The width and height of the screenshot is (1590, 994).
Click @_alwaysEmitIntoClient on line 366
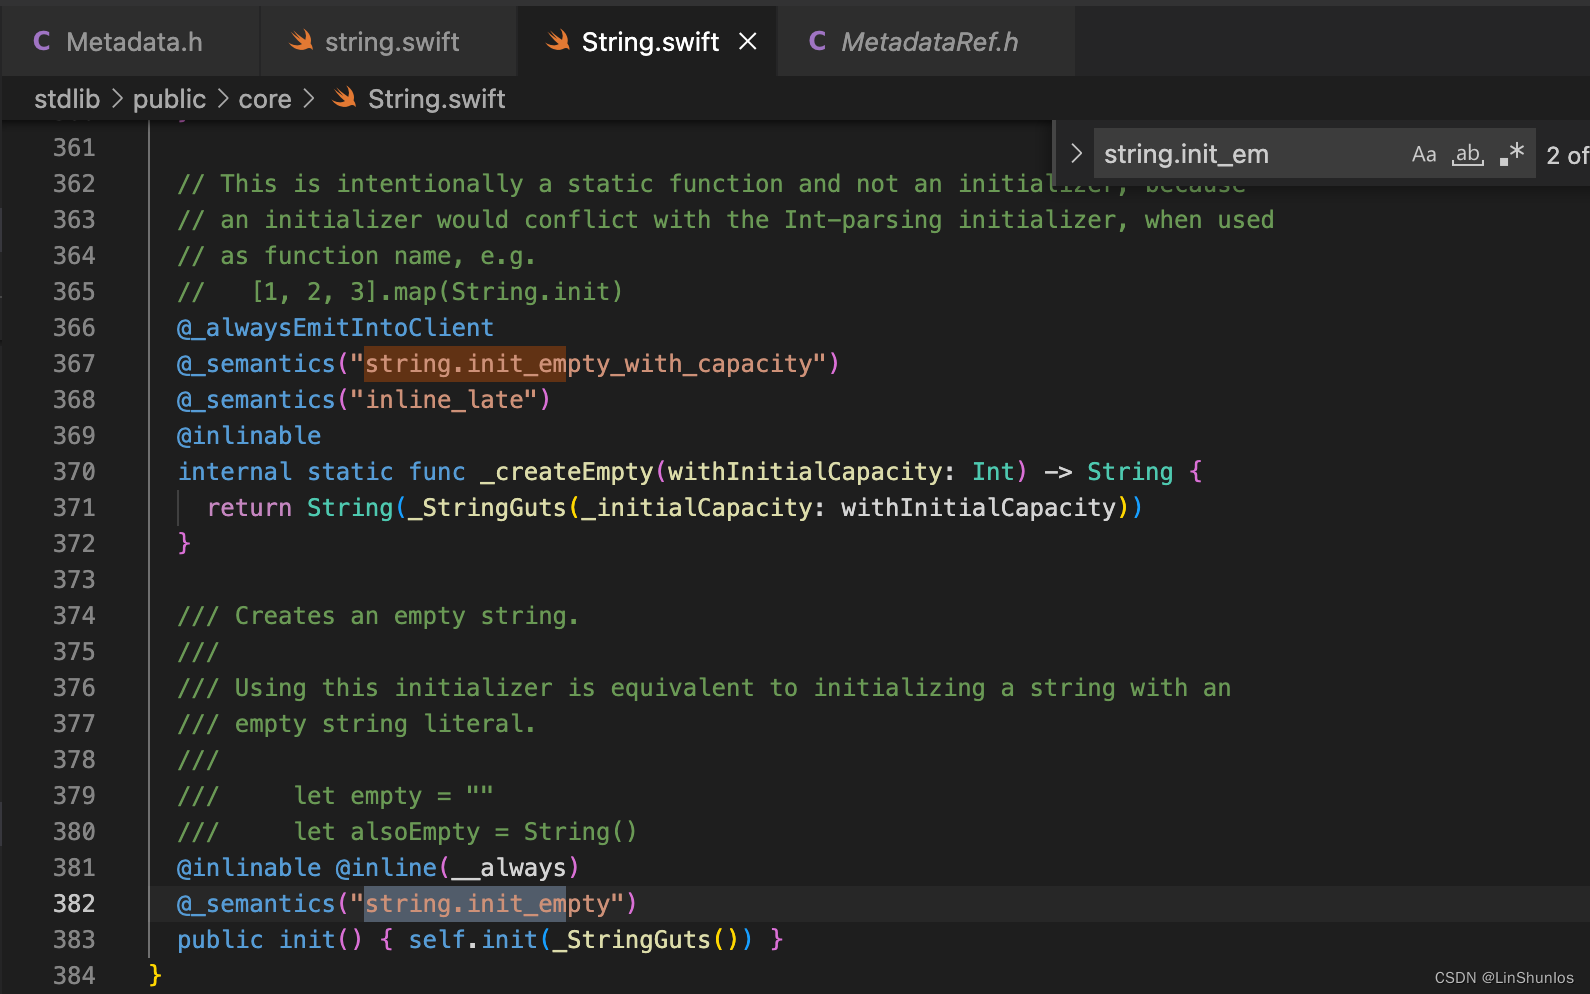click(x=335, y=328)
